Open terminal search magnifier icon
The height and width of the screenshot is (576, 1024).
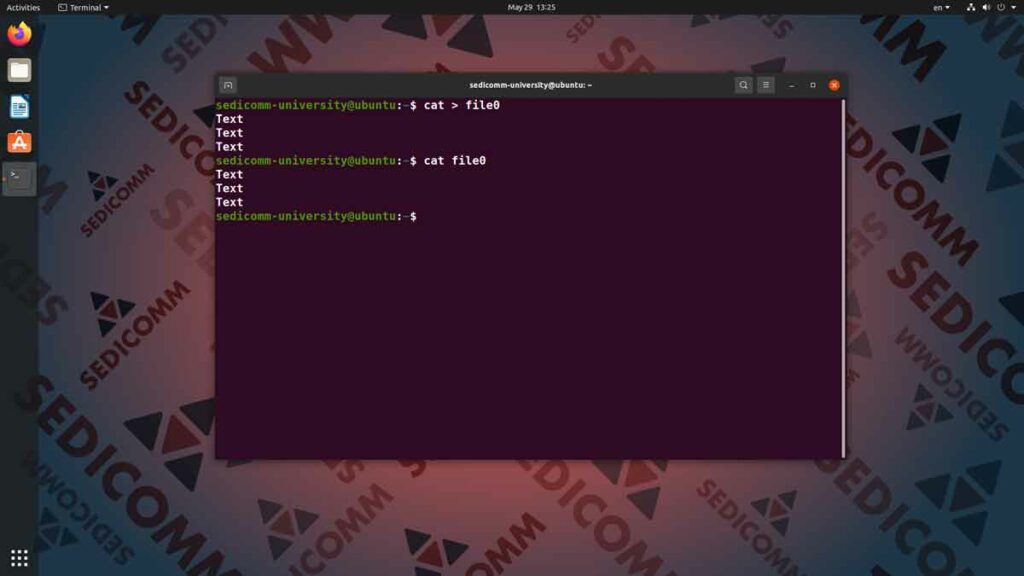pos(743,85)
